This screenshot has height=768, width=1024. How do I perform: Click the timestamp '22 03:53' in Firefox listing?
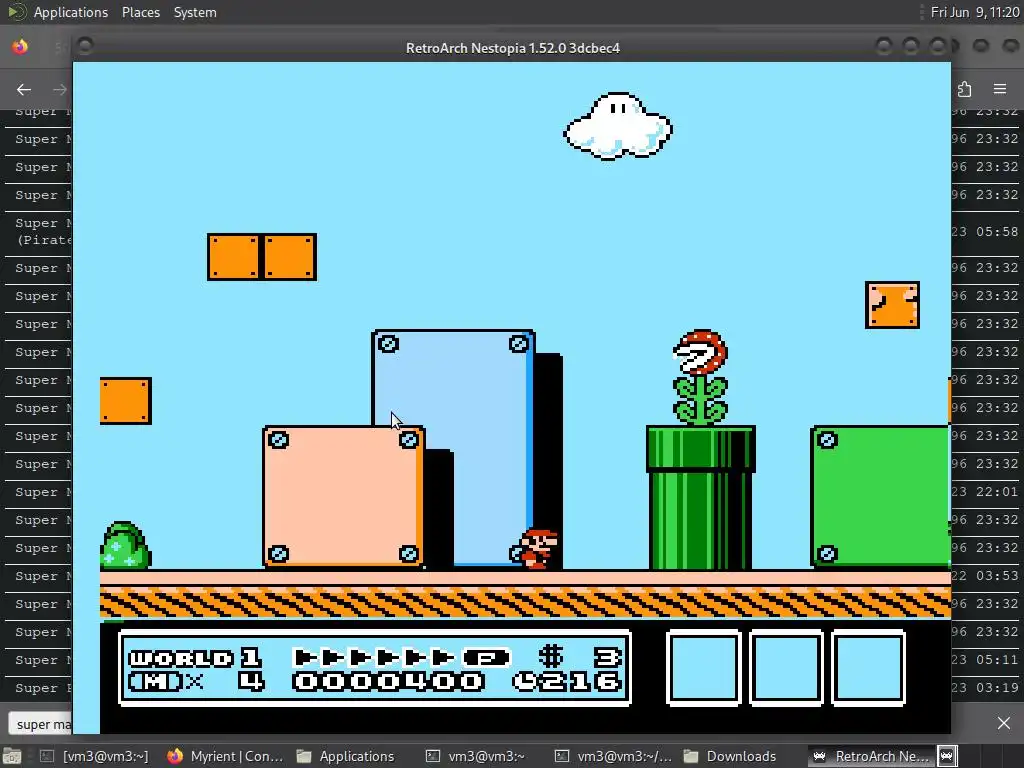coord(985,576)
